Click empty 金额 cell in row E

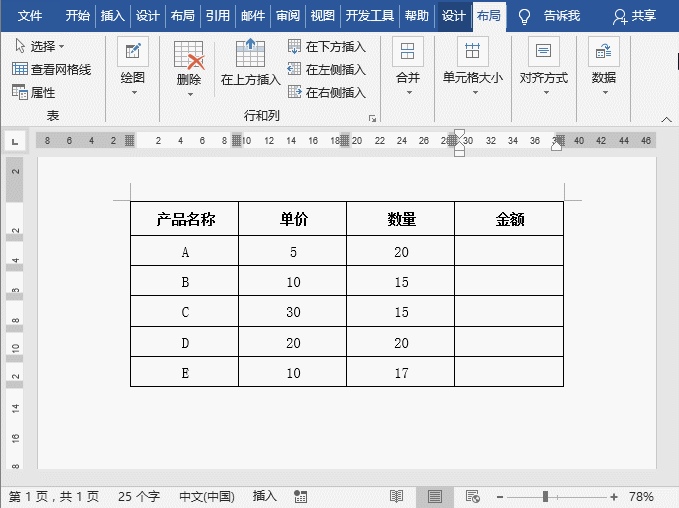509,372
